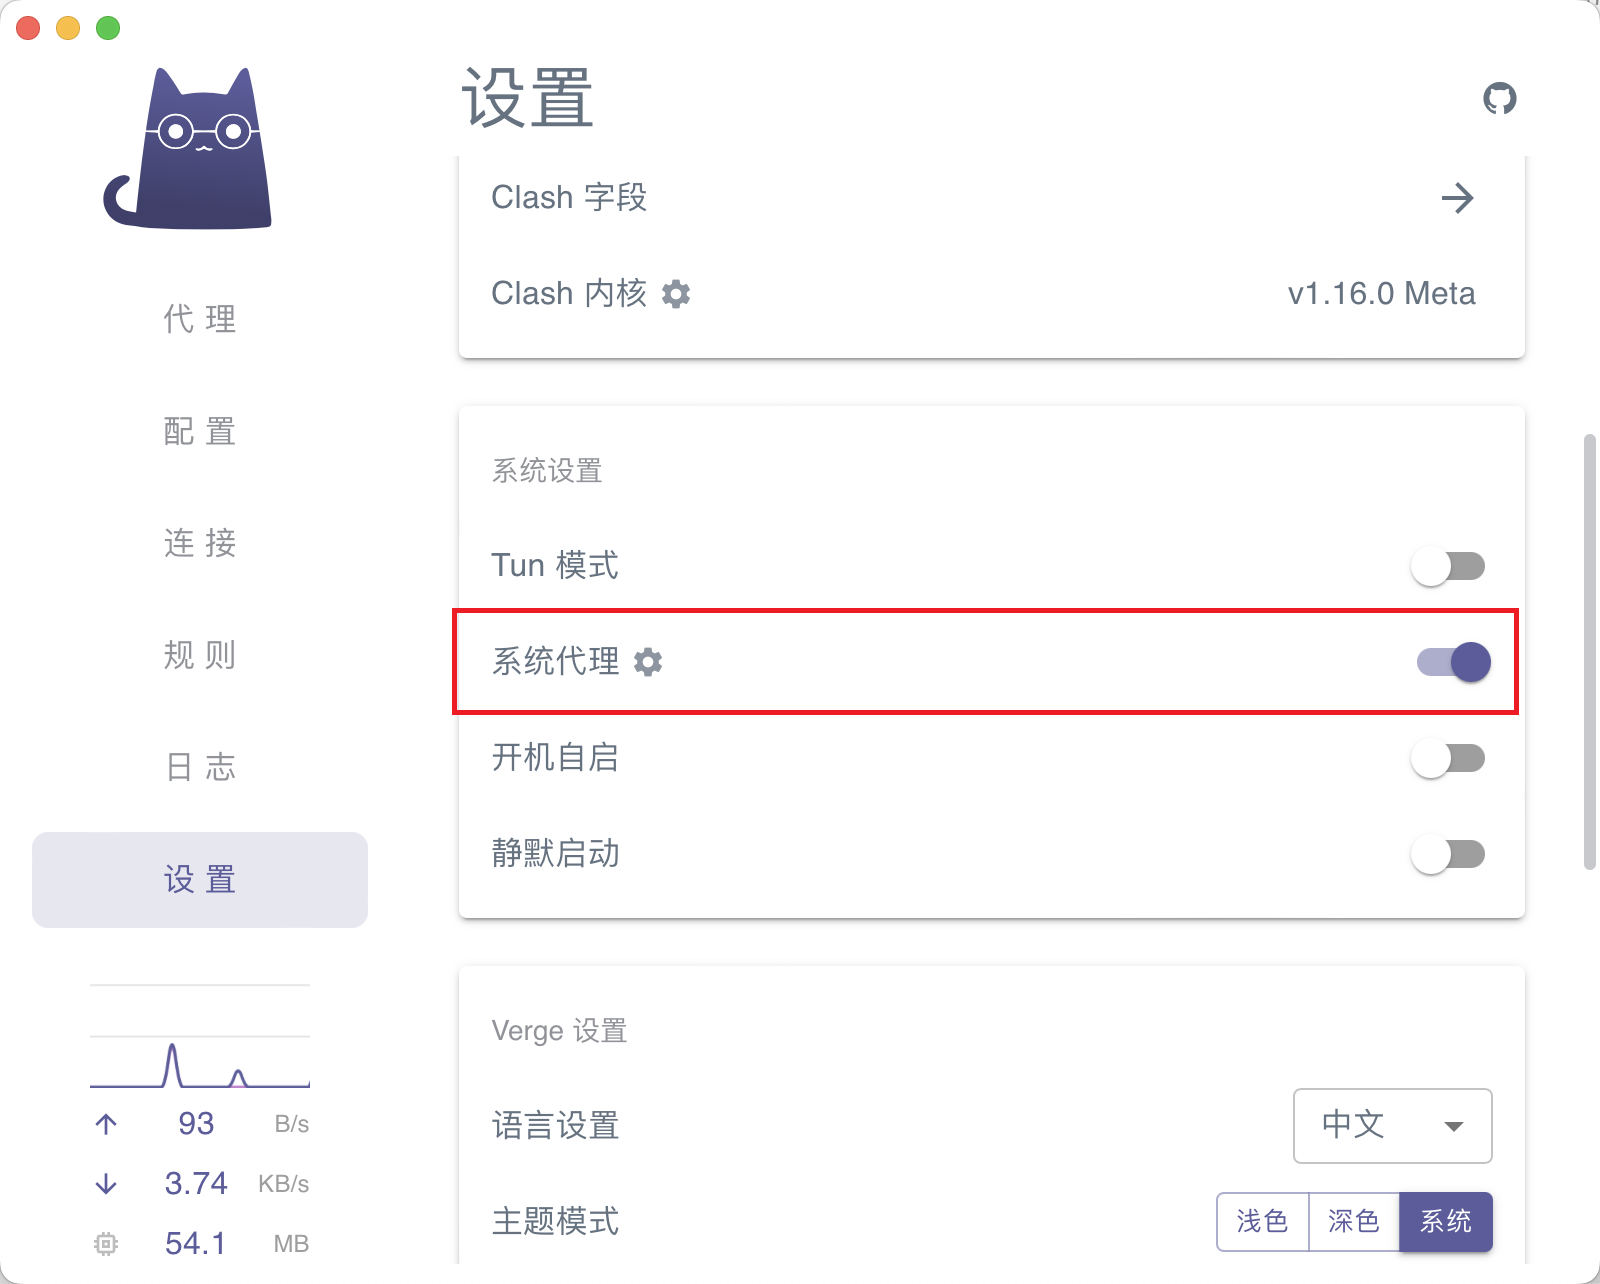Open Clash 内核 gear settings
Image resolution: width=1600 pixels, height=1284 pixels.
(676, 294)
